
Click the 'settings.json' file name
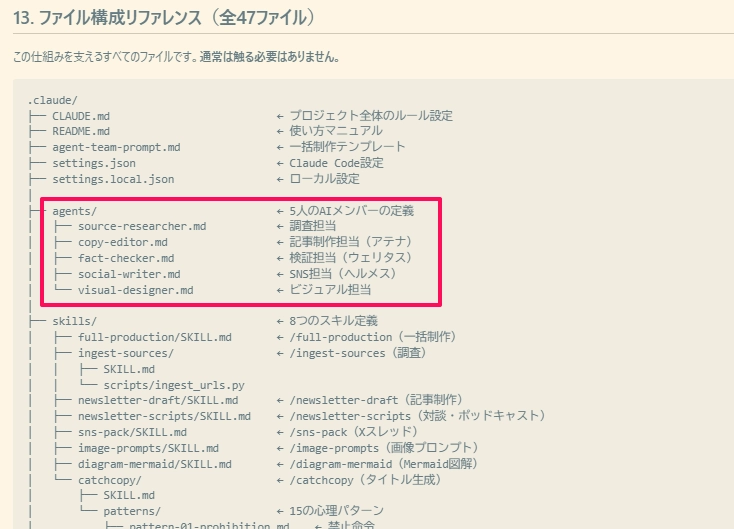tap(94, 163)
